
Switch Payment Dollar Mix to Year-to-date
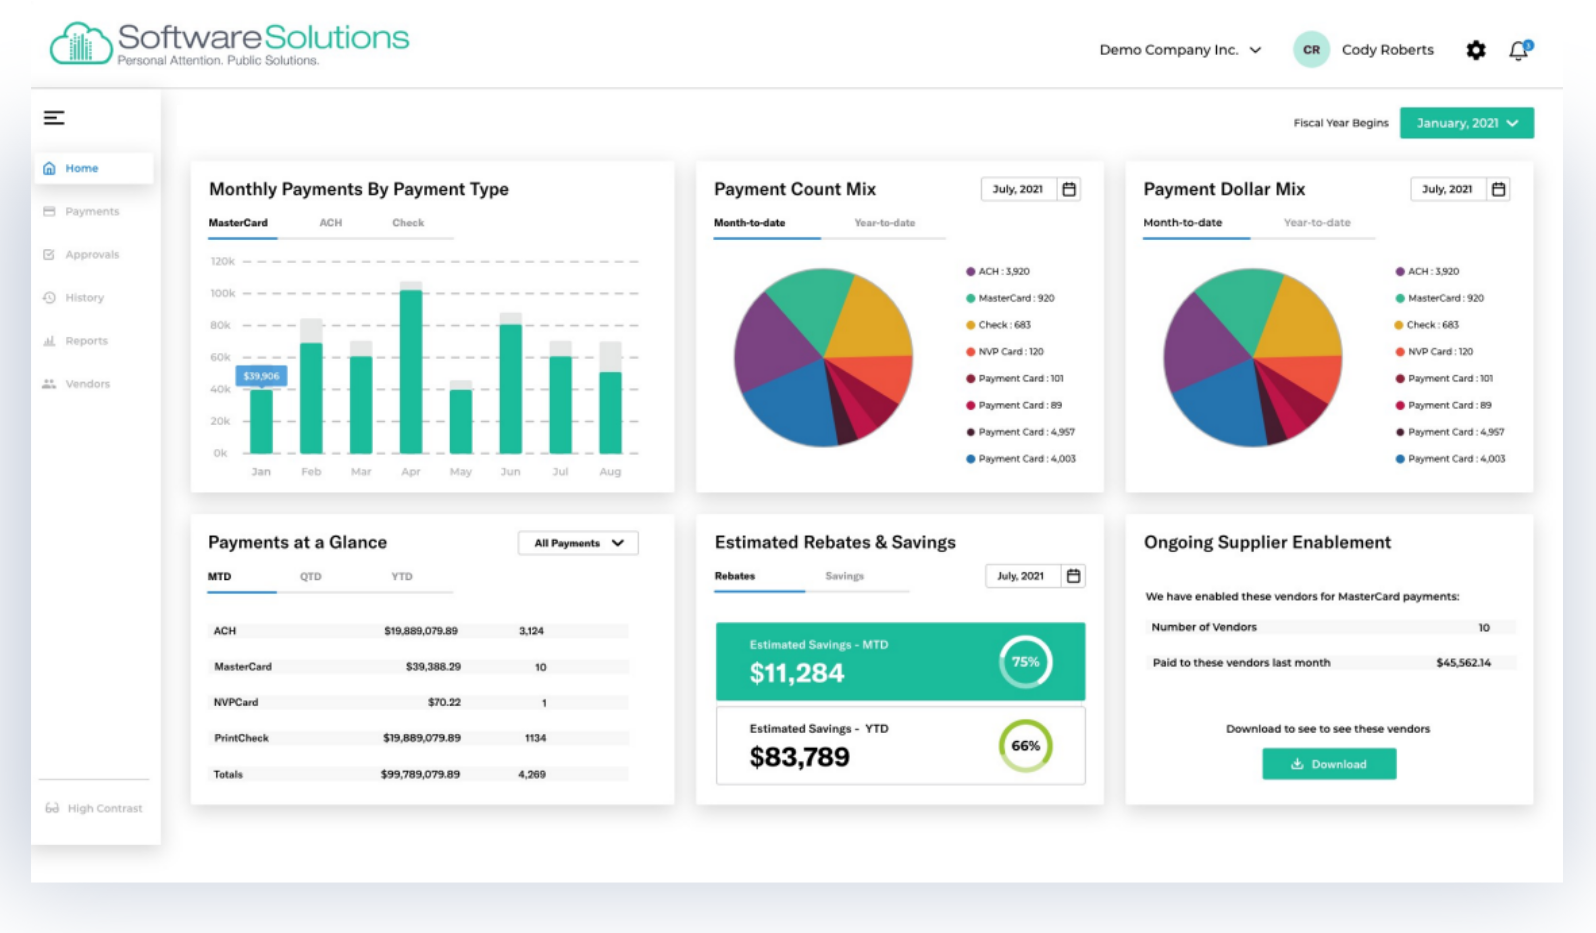(x=1317, y=223)
